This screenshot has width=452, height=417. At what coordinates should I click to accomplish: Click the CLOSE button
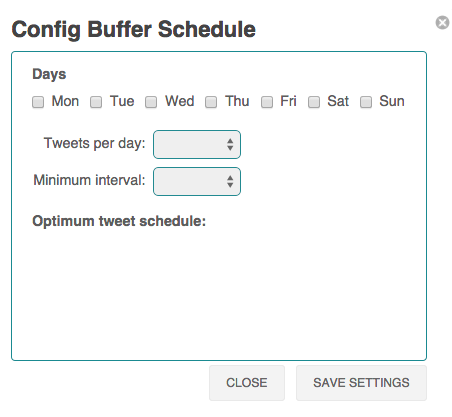click(x=247, y=383)
